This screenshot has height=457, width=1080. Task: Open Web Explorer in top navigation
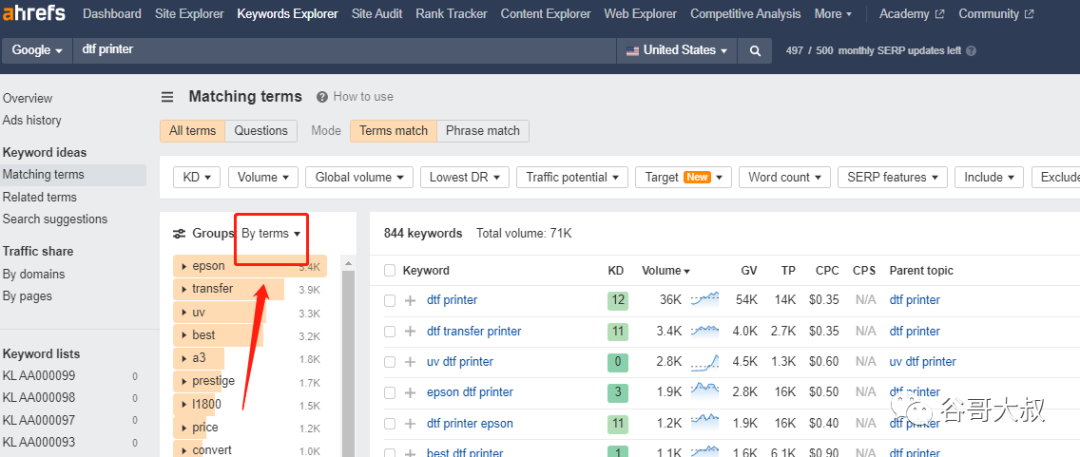(641, 14)
